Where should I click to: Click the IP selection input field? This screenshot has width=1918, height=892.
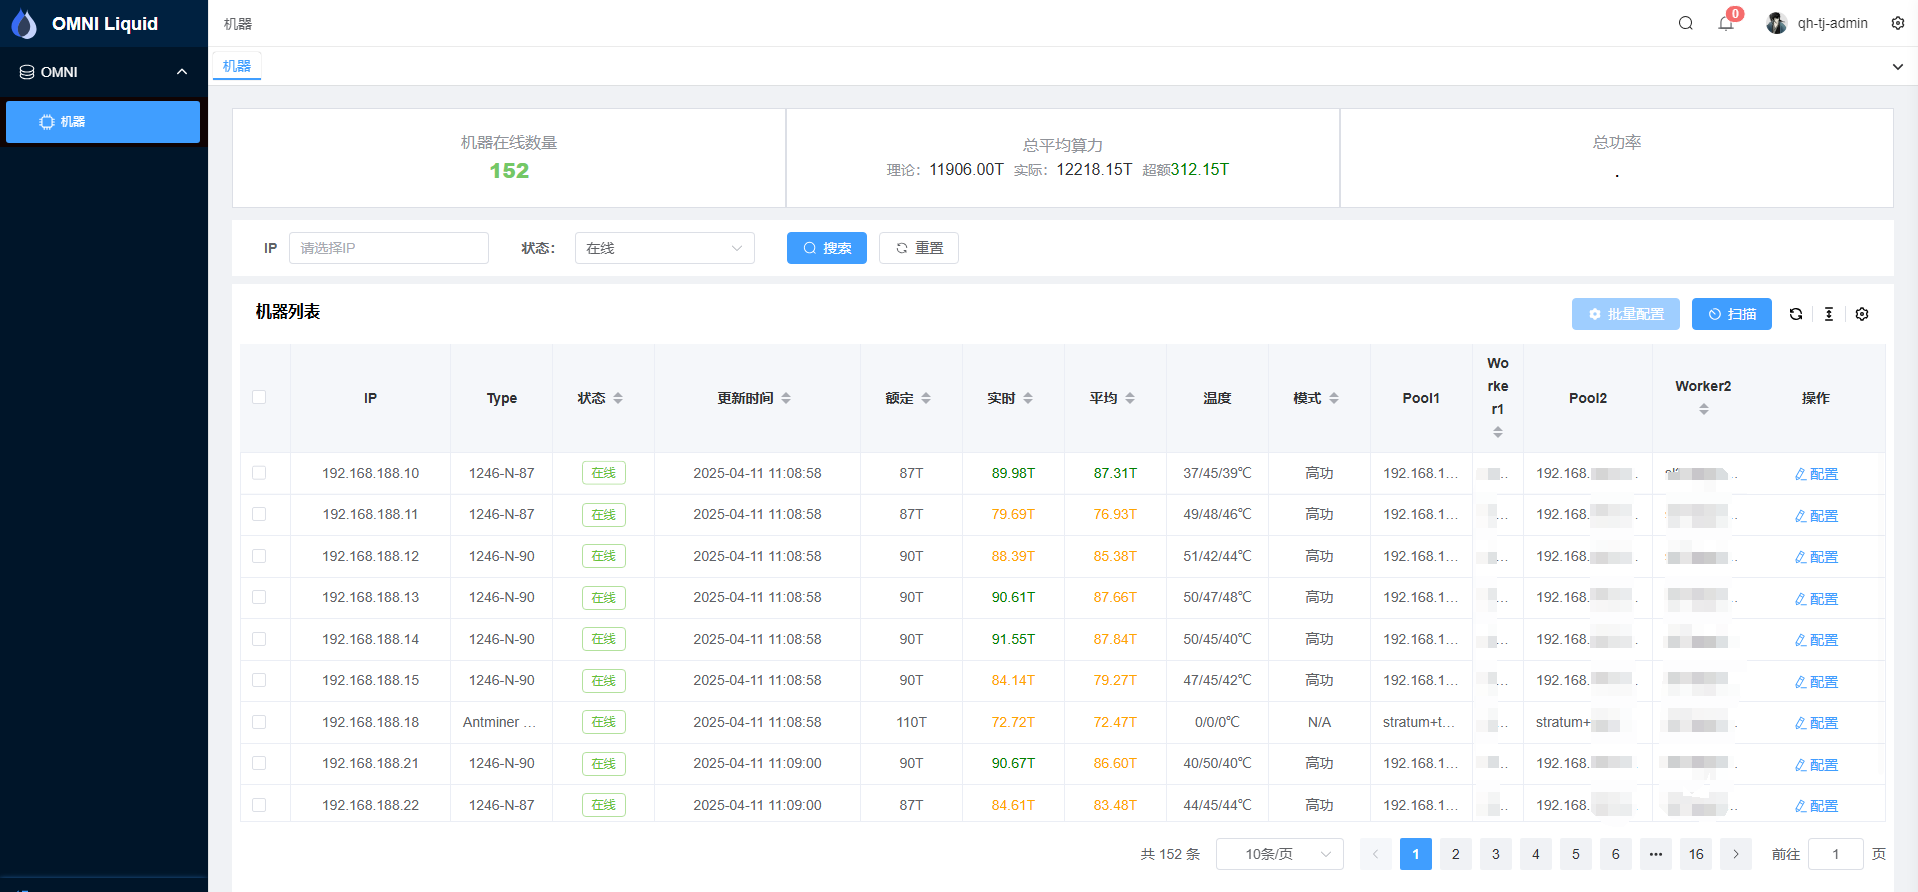pos(389,248)
